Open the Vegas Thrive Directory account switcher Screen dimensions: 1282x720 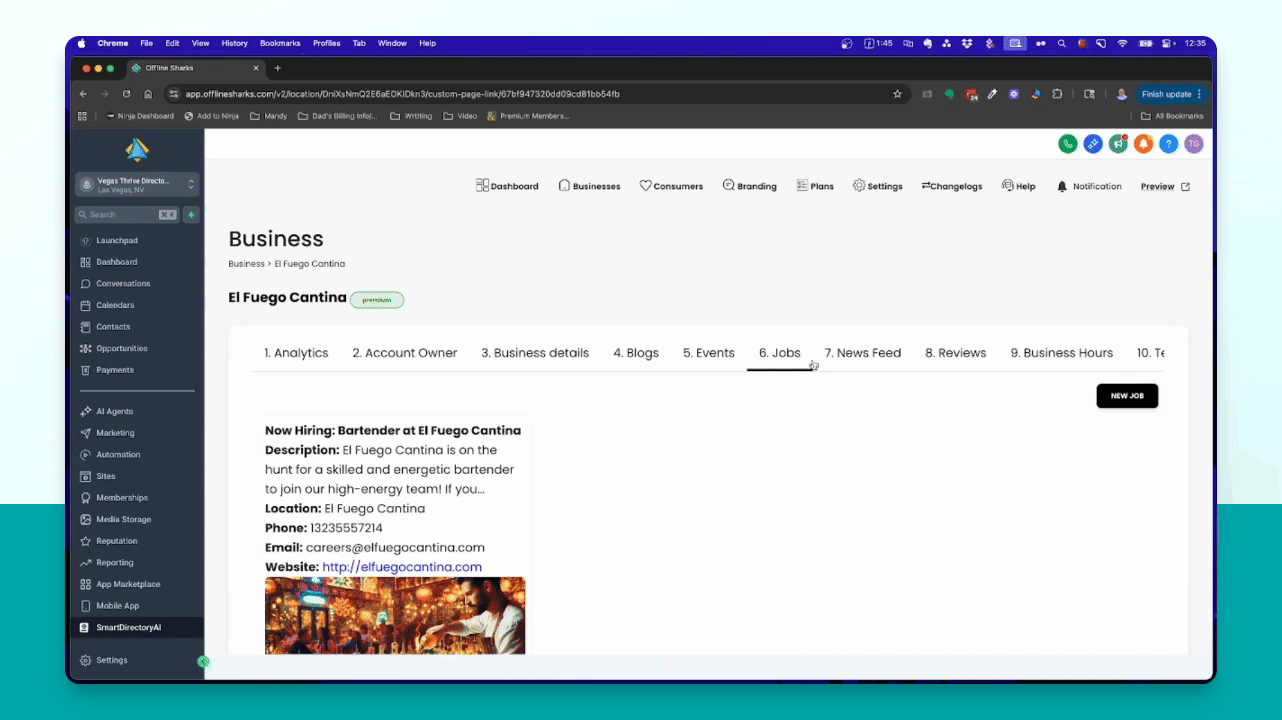[137, 185]
